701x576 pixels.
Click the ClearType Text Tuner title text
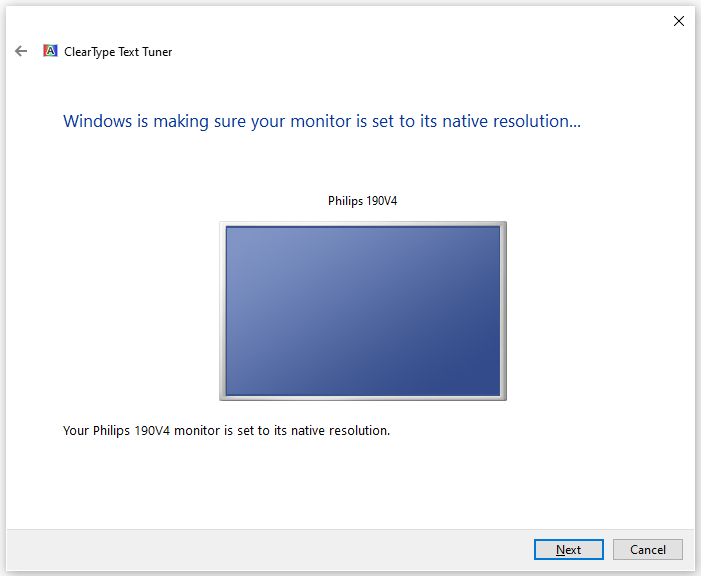(118, 52)
